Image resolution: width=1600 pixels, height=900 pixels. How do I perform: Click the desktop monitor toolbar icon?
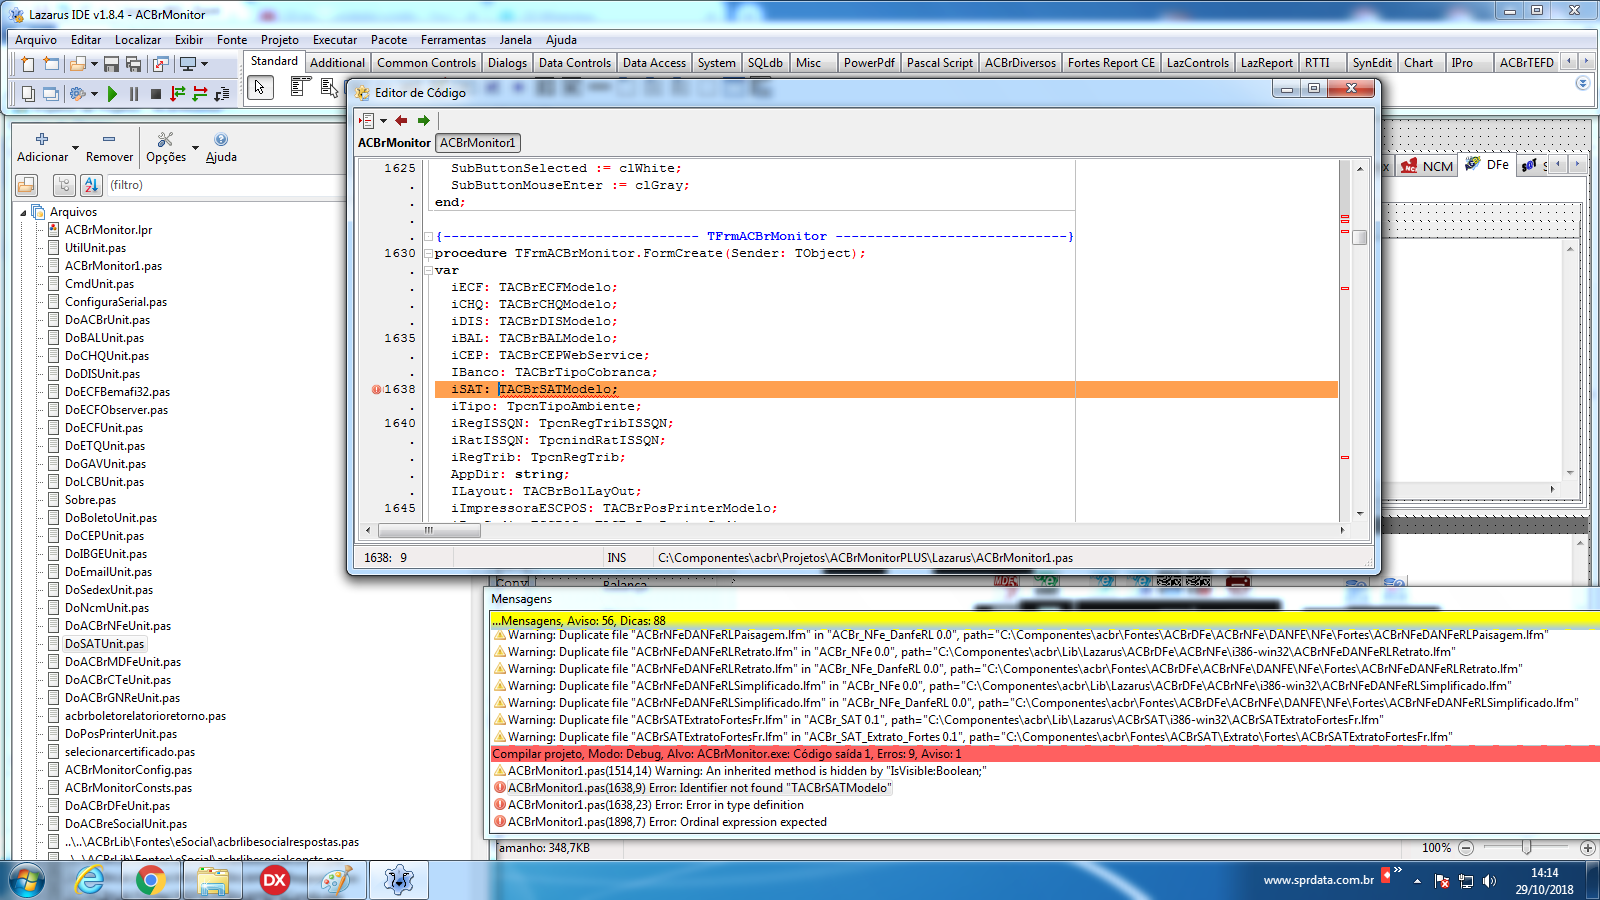(x=188, y=64)
